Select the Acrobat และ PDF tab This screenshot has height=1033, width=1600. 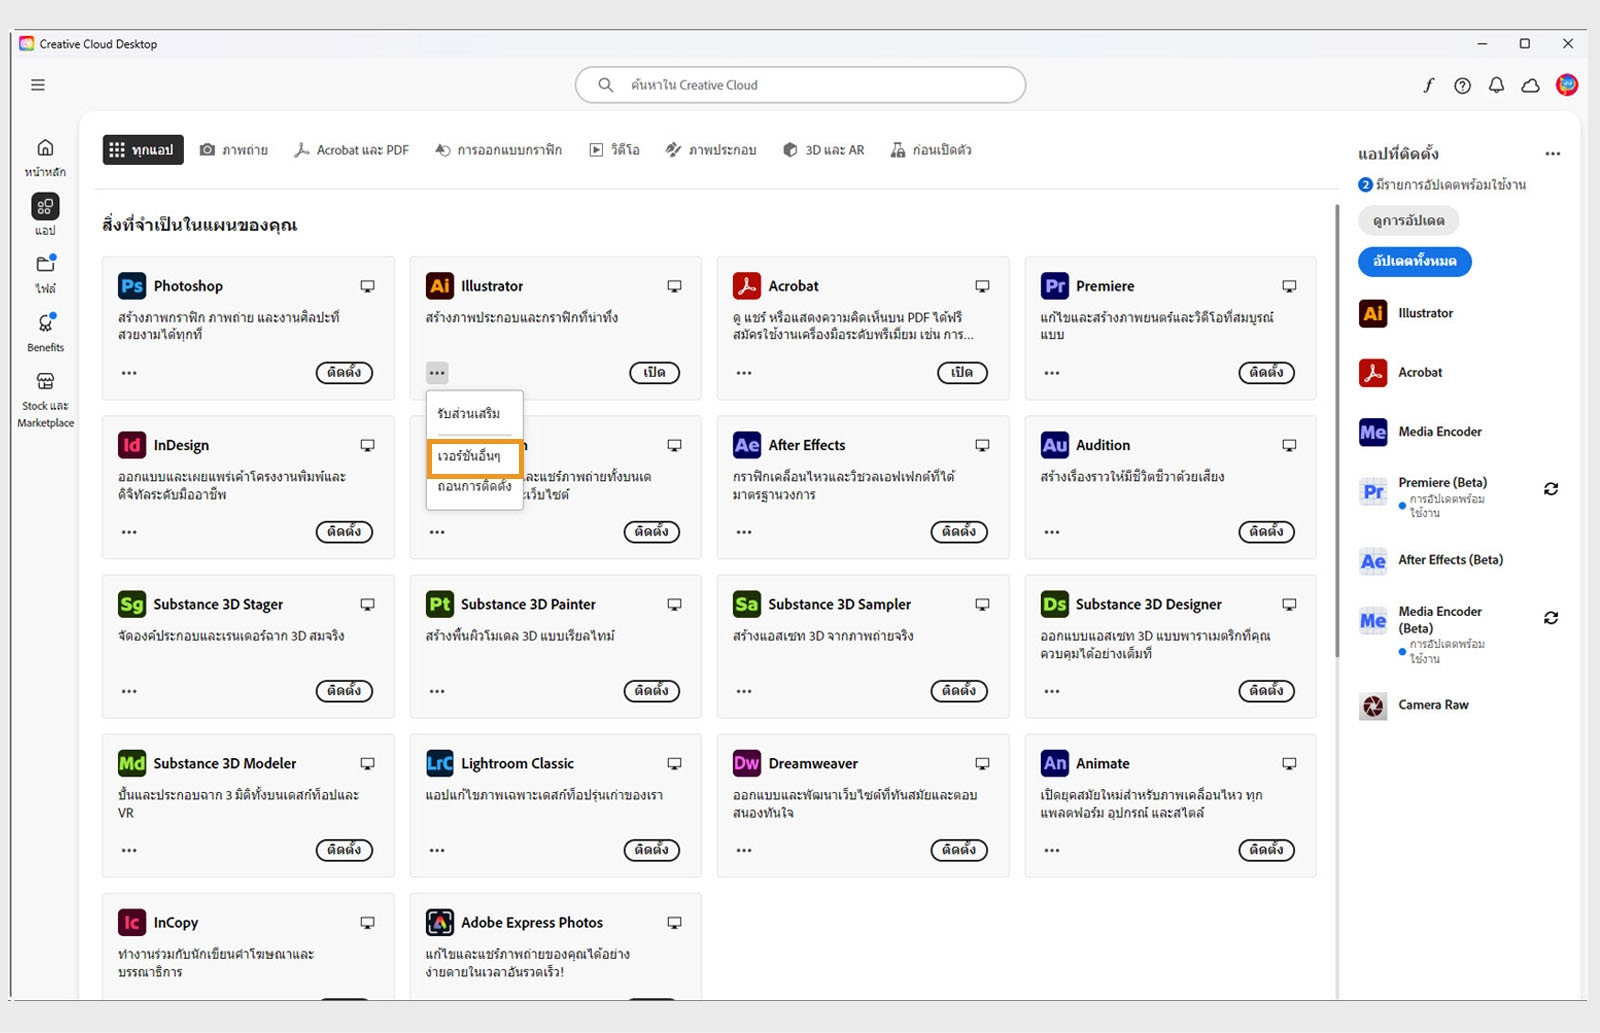[x=351, y=150]
